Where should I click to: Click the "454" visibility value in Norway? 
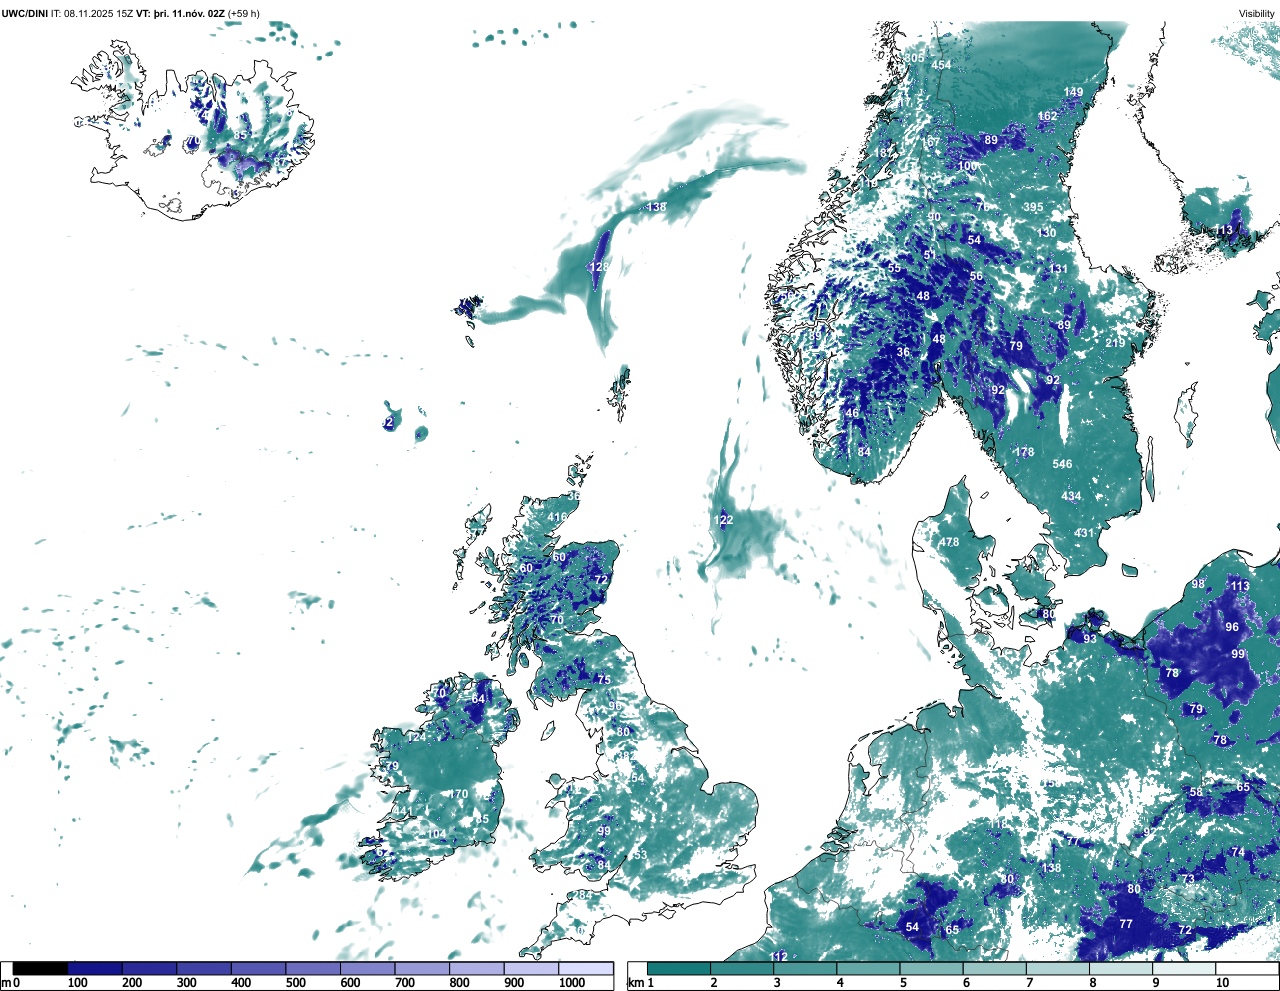[x=941, y=65]
